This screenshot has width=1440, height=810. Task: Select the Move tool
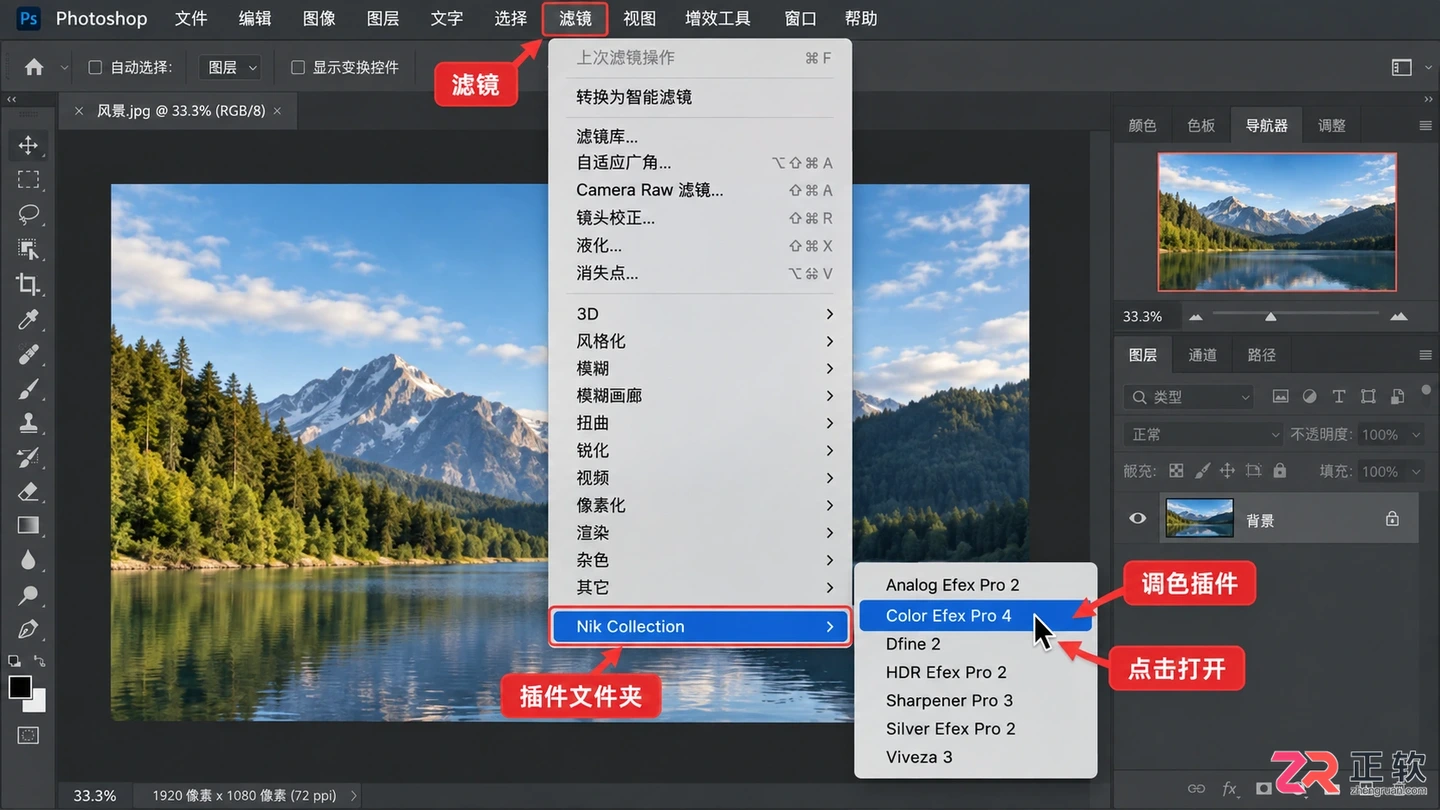(x=28, y=145)
